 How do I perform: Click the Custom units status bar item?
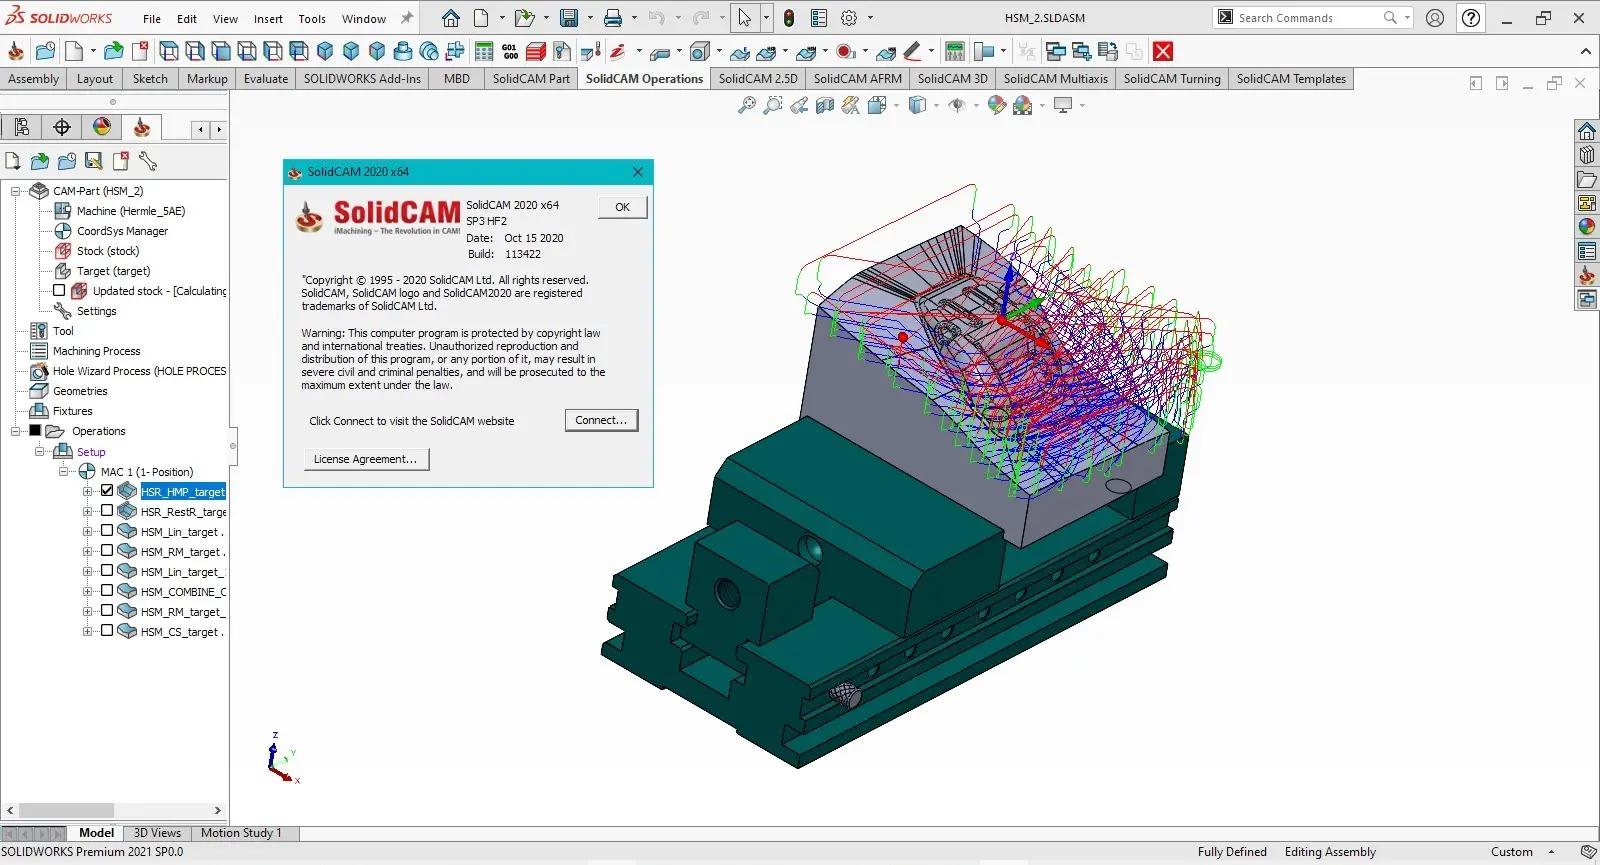click(1512, 852)
